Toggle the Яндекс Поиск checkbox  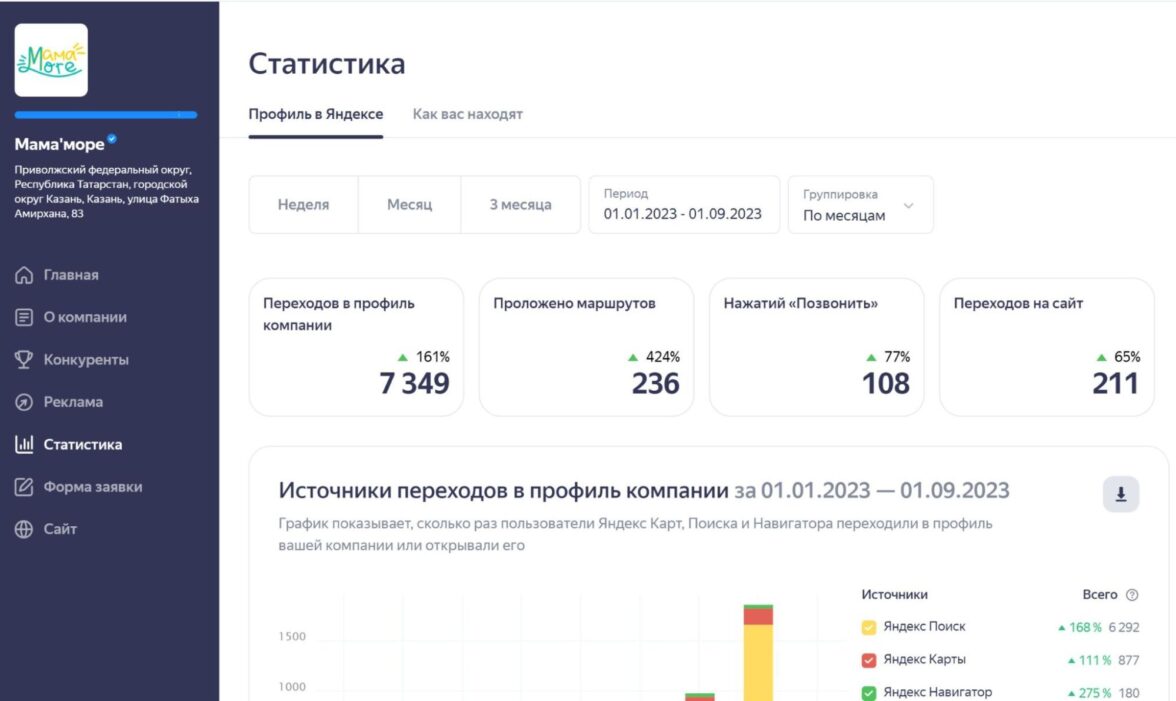tap(868, 628)
